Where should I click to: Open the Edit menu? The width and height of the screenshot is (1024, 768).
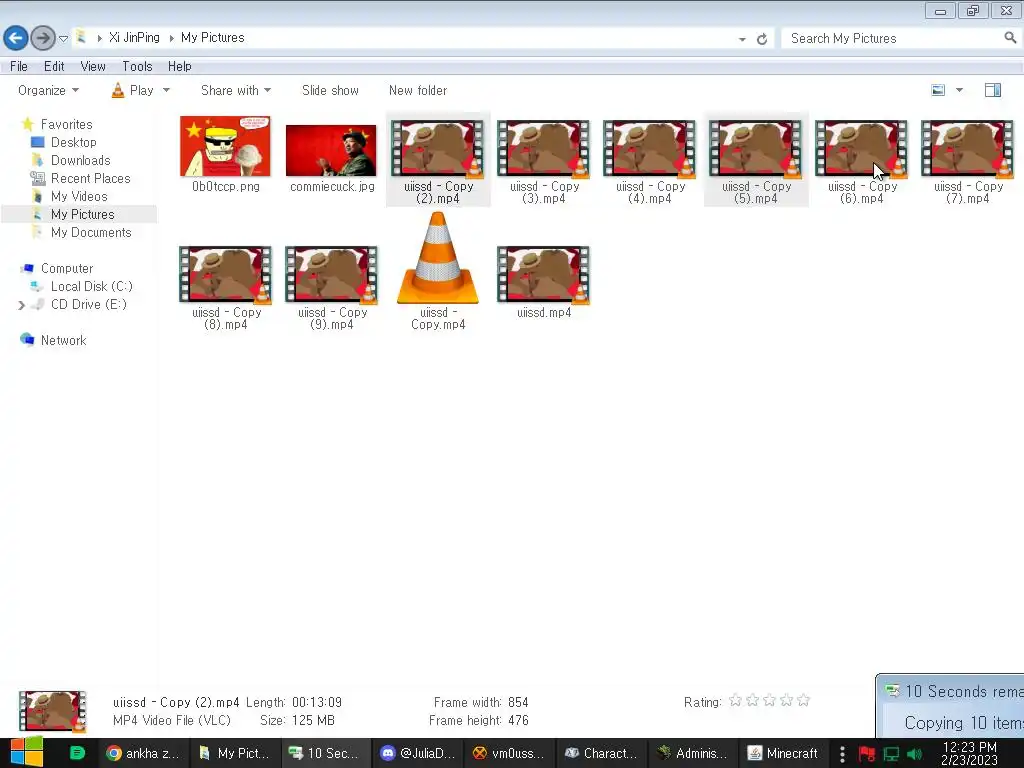pyautogui.click(x=54, y=67)
